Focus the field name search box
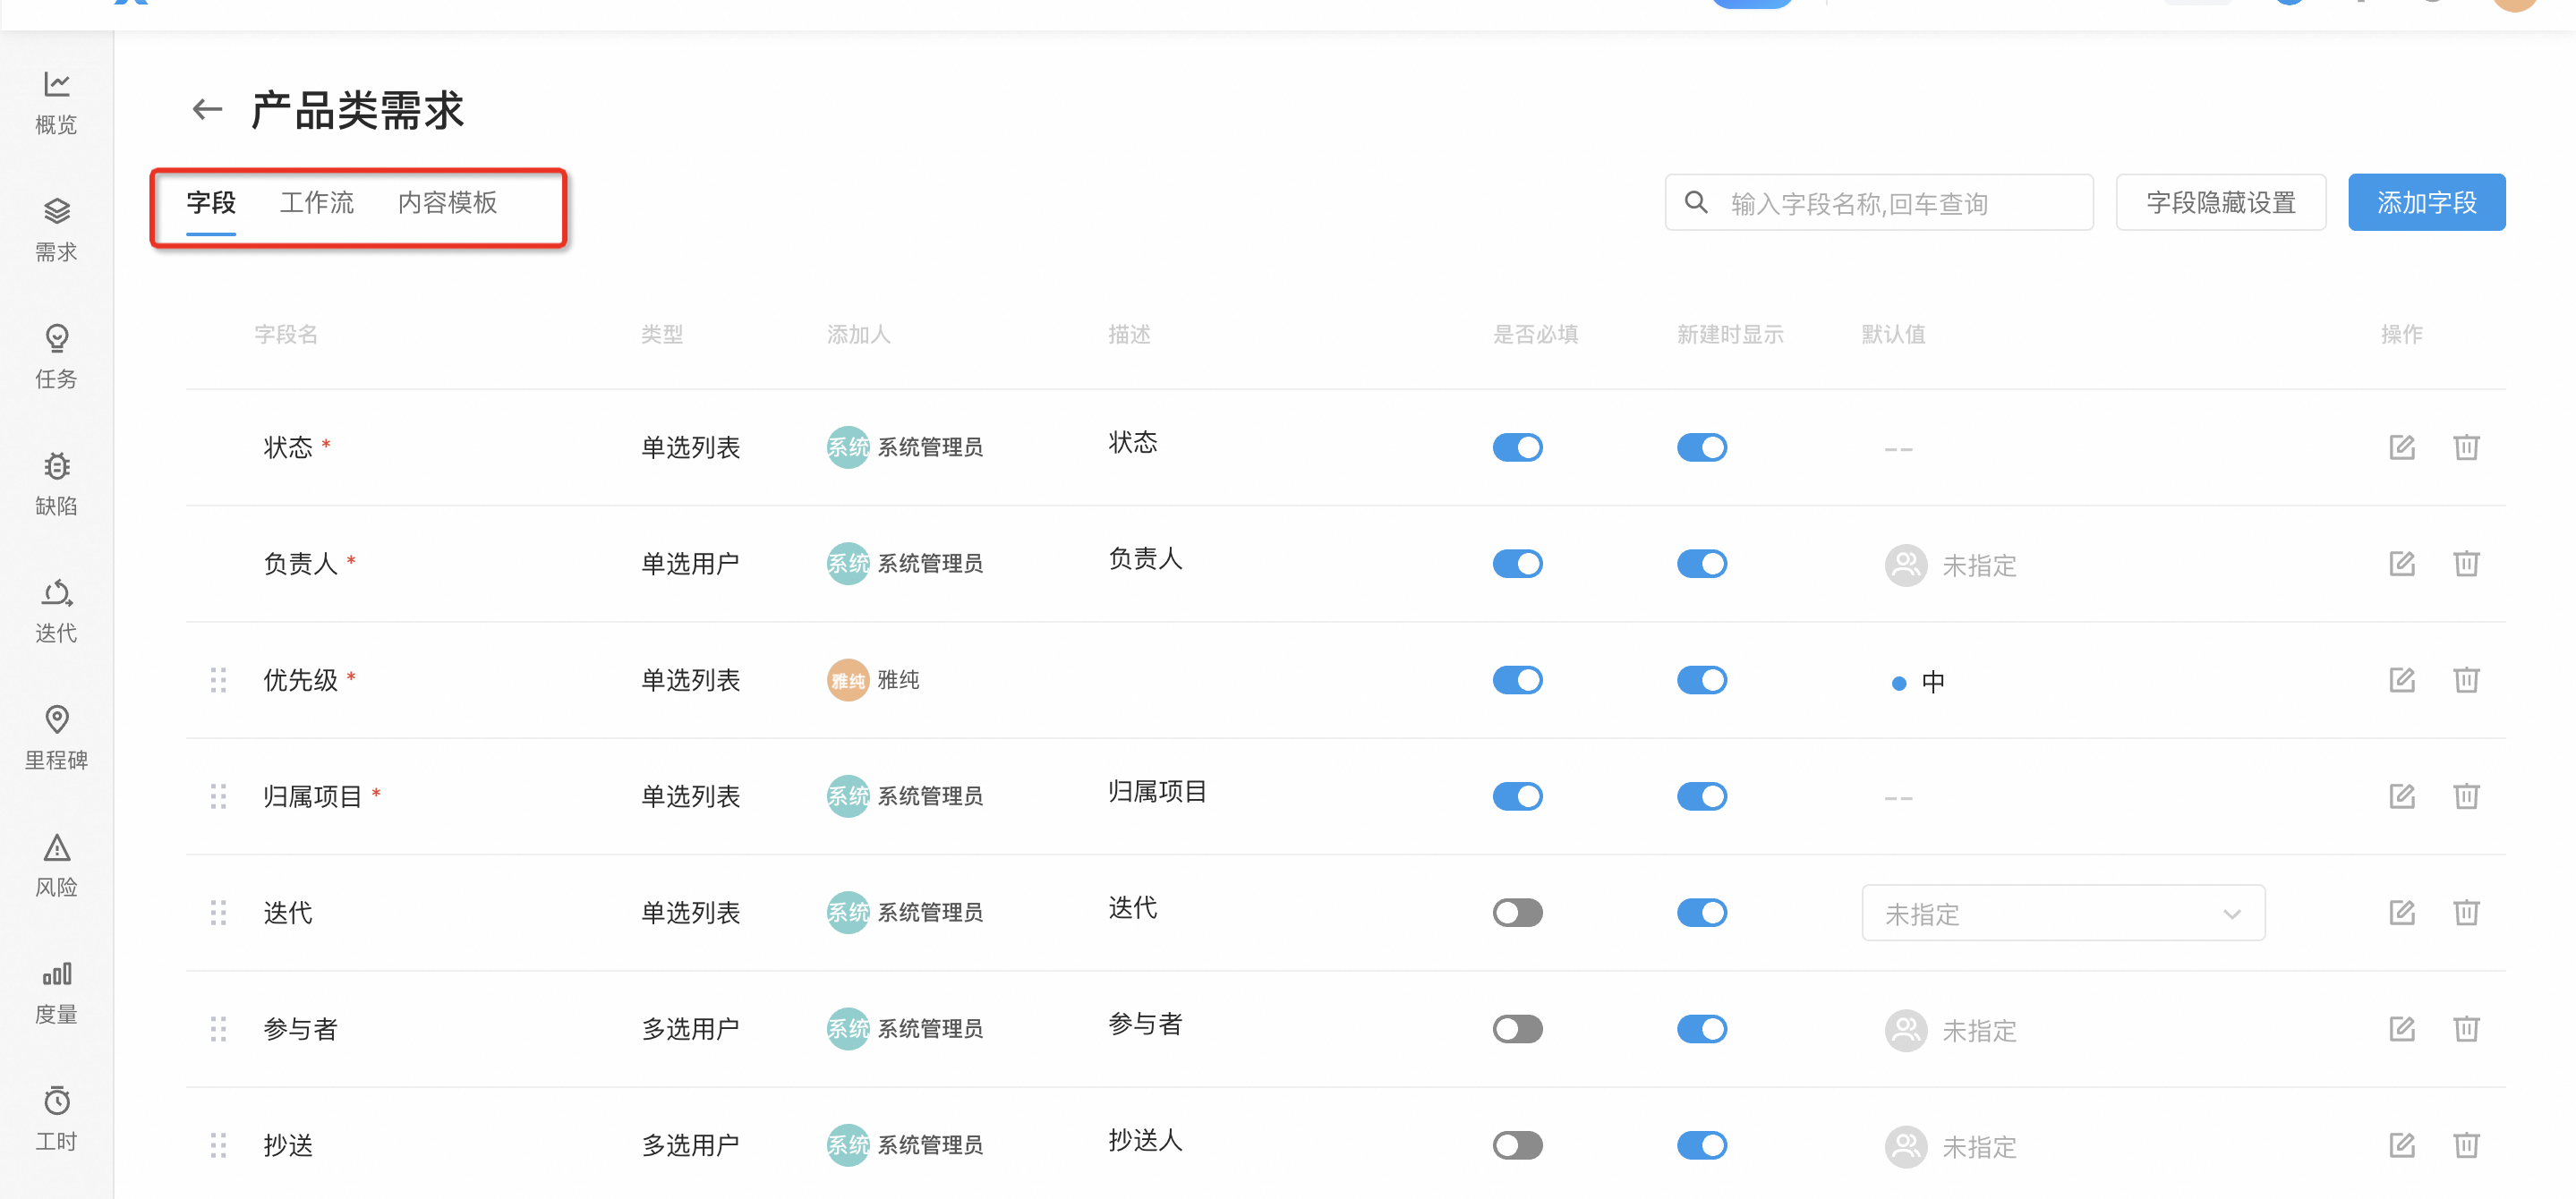This screenshot has height=1199, width=2576. pyautogui.click(x=1878, y=203)
